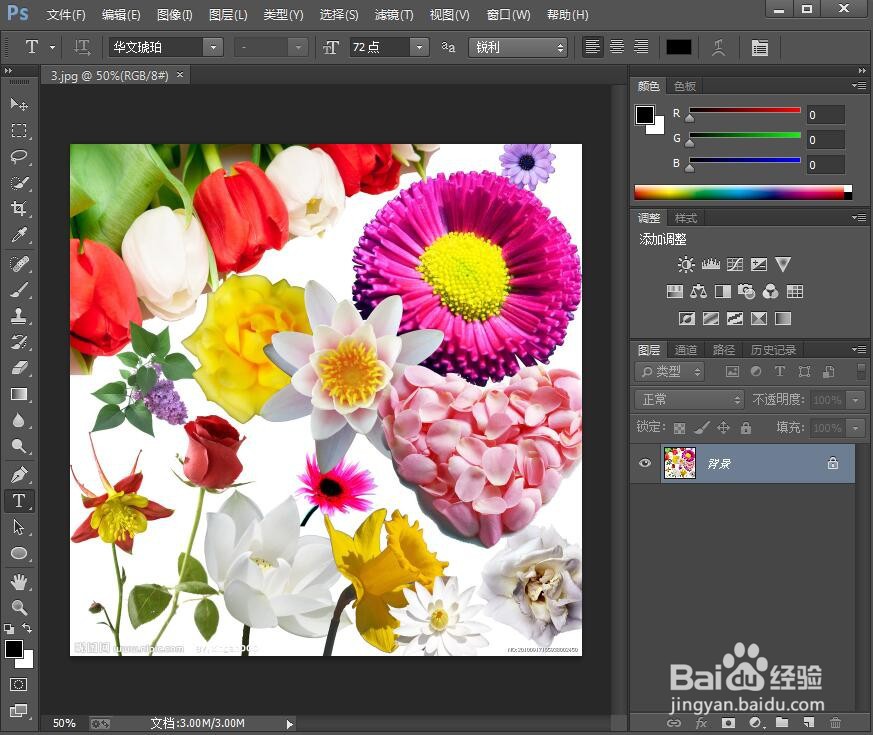Select the Gradient tool
This screenshot has width=873, height=735.
[x=19, y=394]
